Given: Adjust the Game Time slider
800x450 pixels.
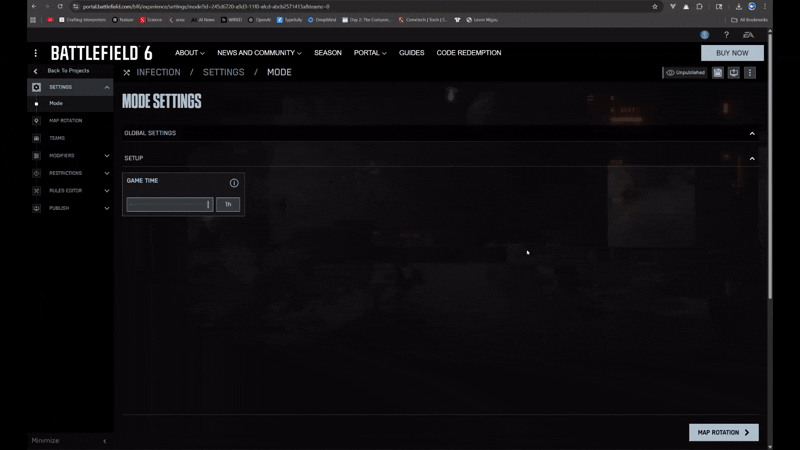Looking at the screenshot, I should [170, 205].
